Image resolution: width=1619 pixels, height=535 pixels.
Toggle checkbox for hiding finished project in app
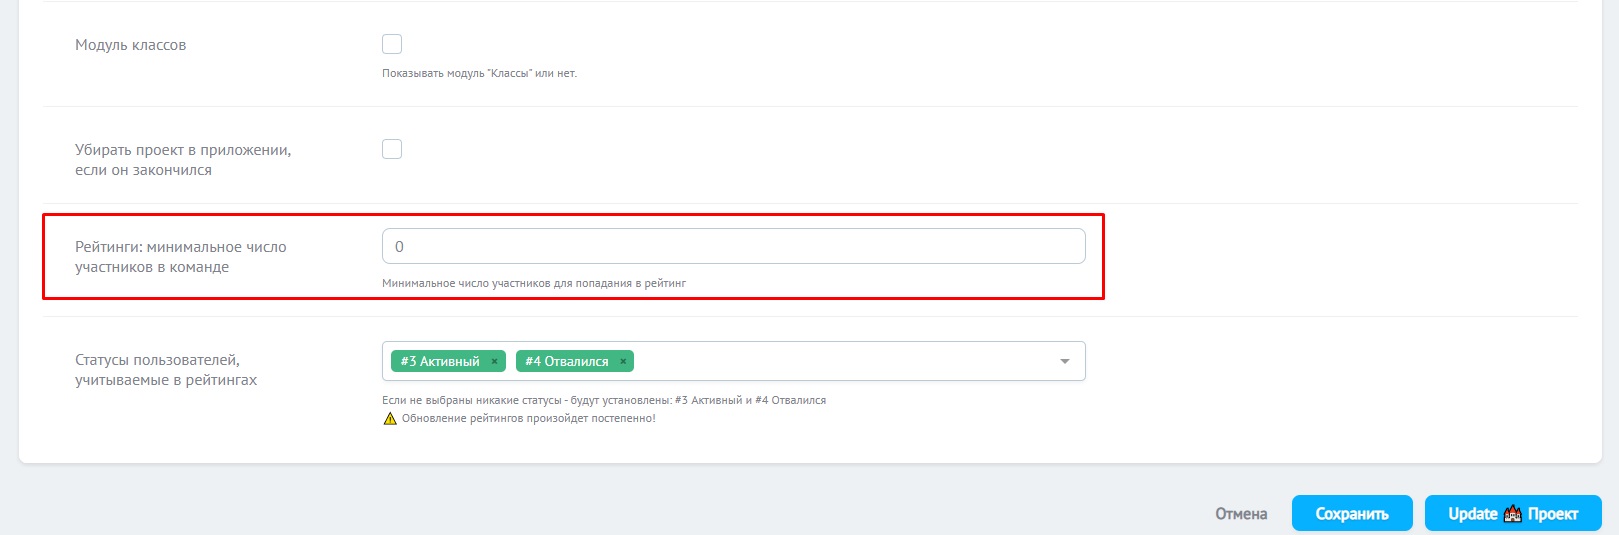tap(392, 149)
